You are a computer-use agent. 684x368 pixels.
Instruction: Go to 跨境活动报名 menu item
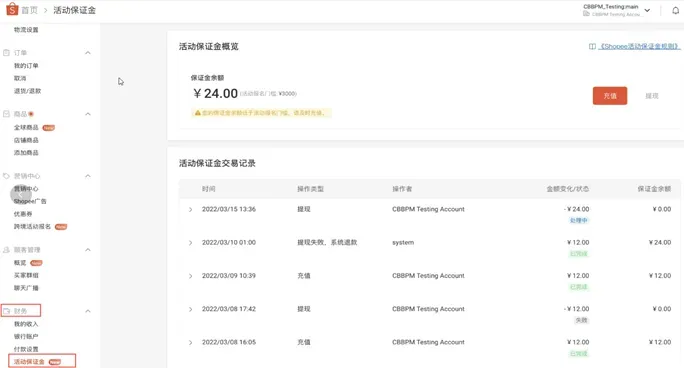pos(32,226)
